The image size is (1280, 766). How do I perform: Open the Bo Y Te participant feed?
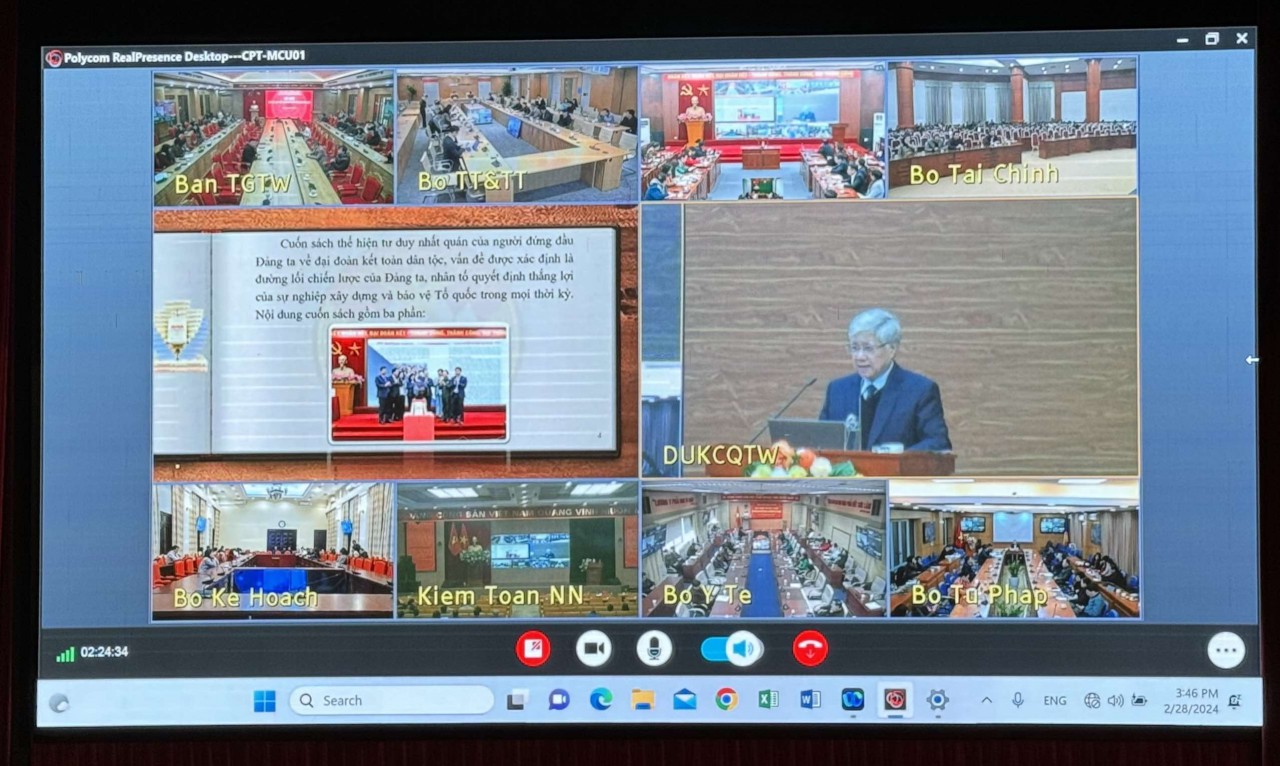click(763, 550)
